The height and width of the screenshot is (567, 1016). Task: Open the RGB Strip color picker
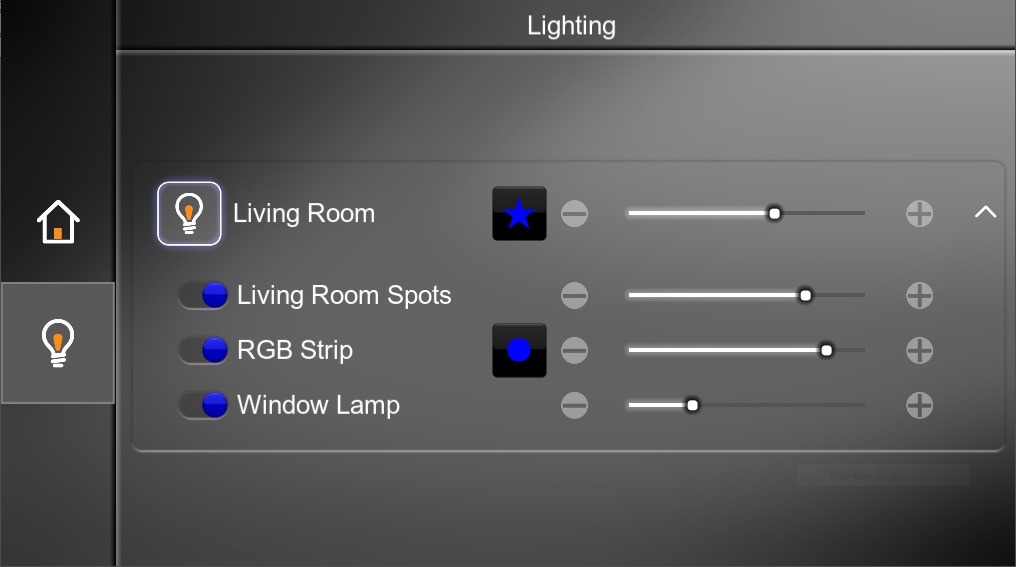pos(519,350)
